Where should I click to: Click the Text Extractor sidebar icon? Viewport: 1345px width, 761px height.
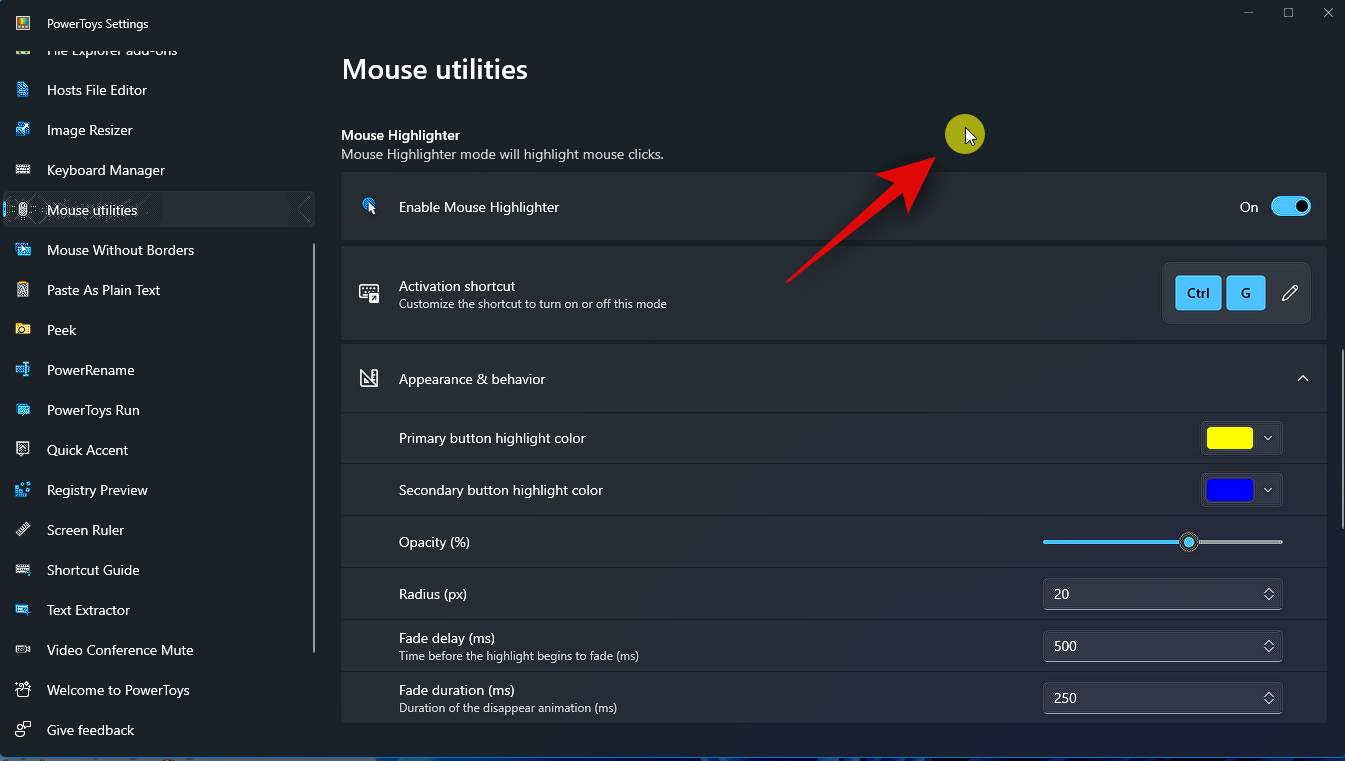(x=23, y=610)
